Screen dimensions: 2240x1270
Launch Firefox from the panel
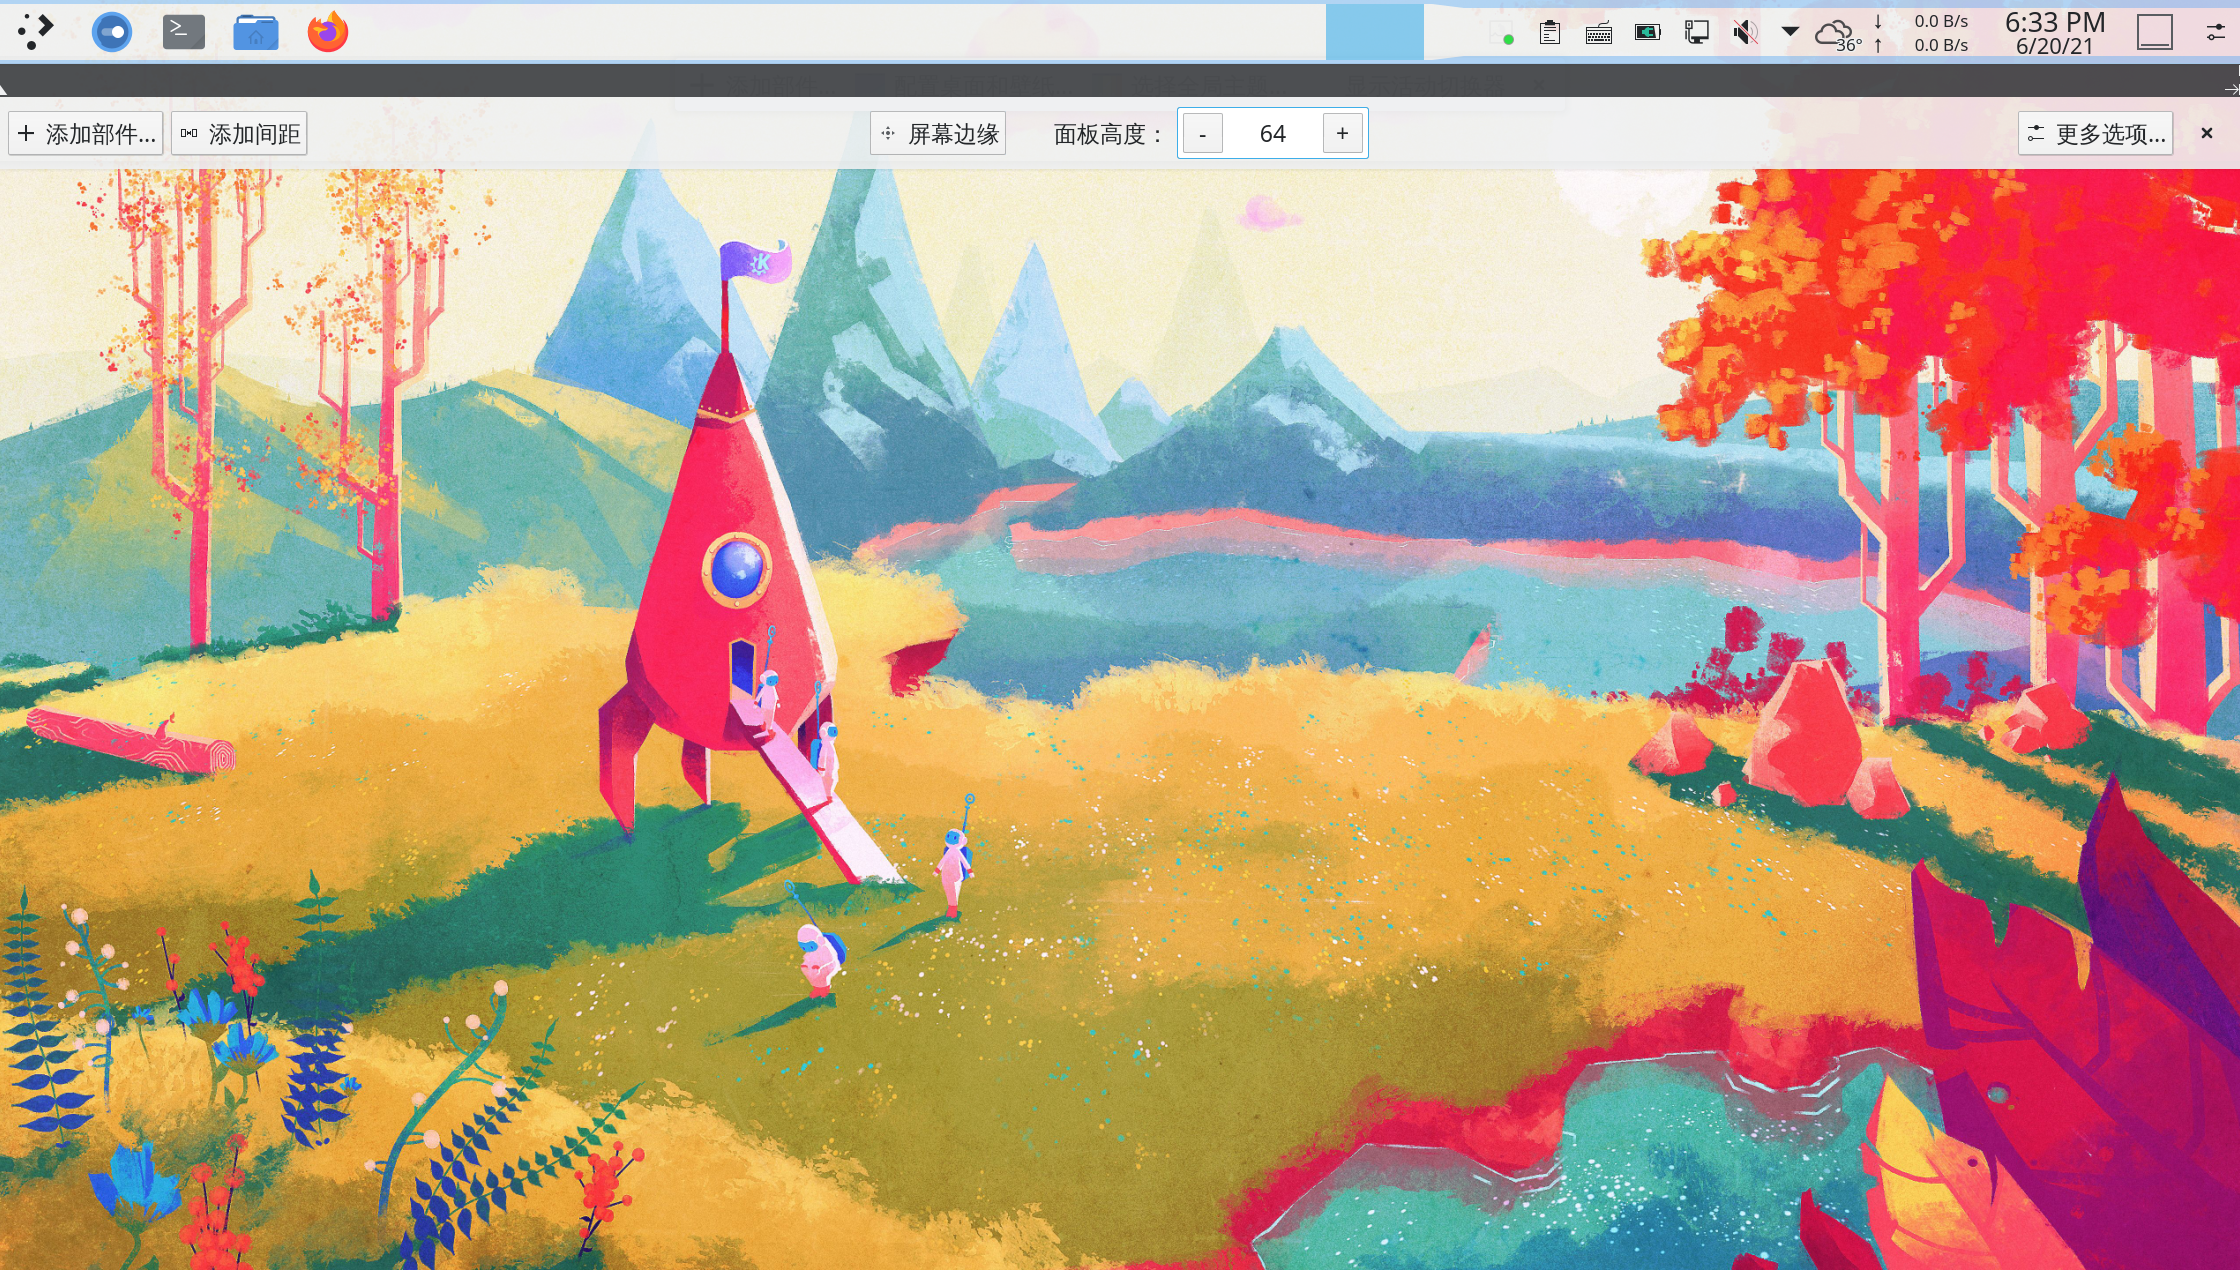click(x=328, y=32)
